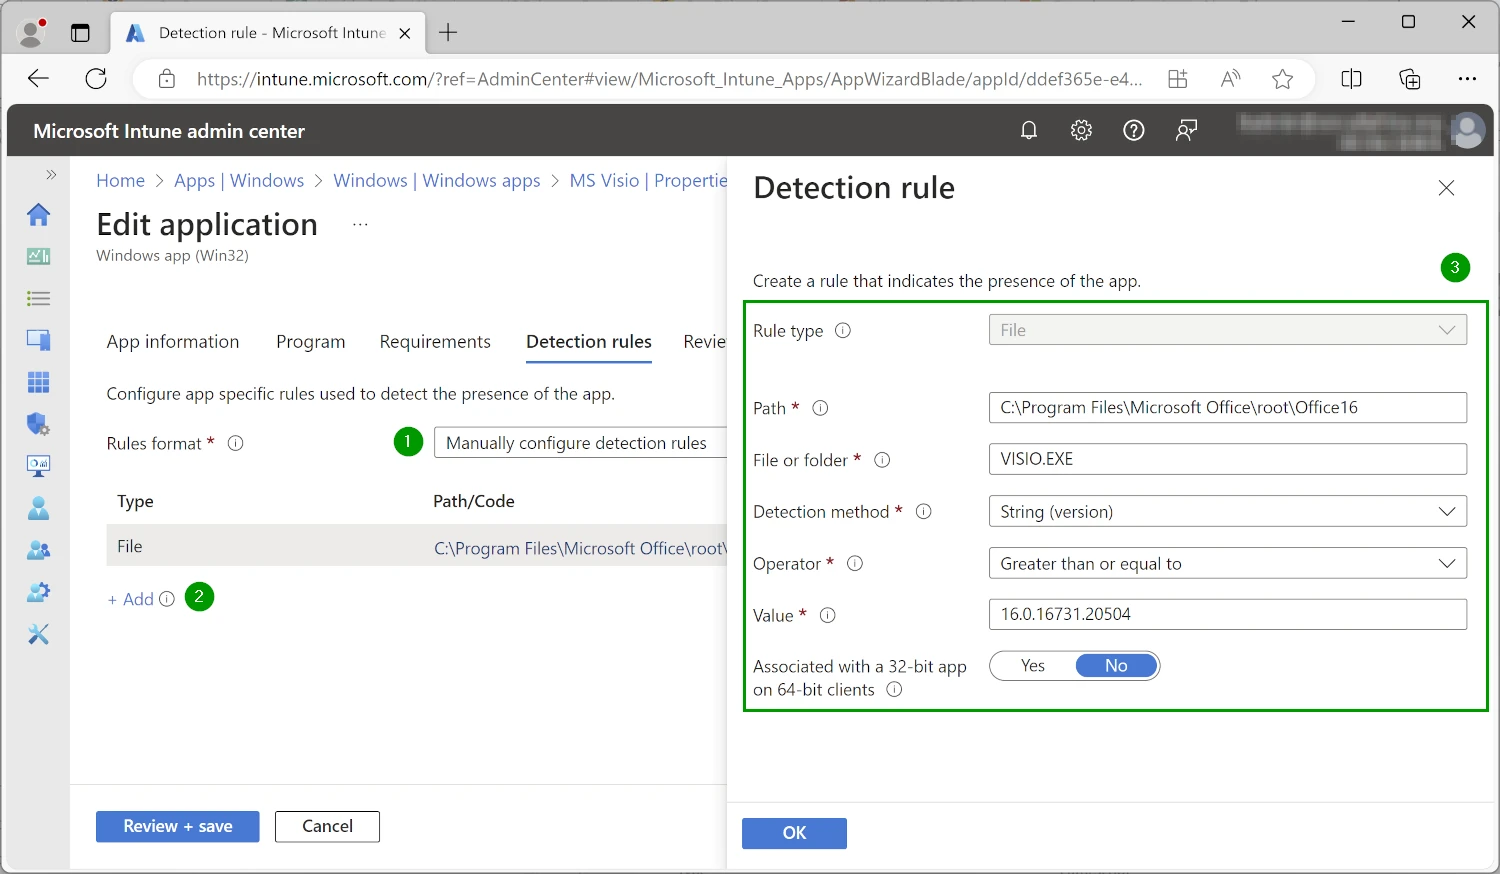Viewport: 1500px width, 874px height.
Task: Show info tooltip for Operator
Action: (x=855, y=563)
